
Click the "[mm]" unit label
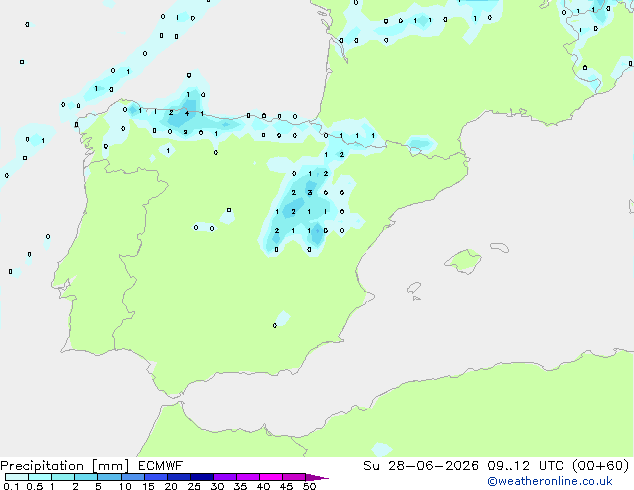point(110,466)
